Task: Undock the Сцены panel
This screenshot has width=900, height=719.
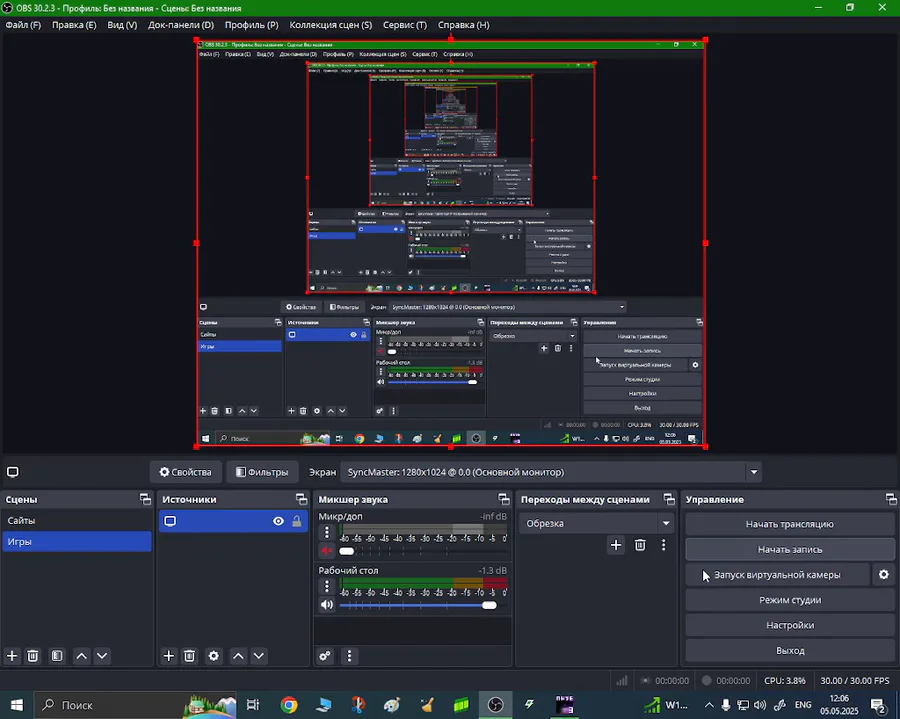Action: point(145,499)
